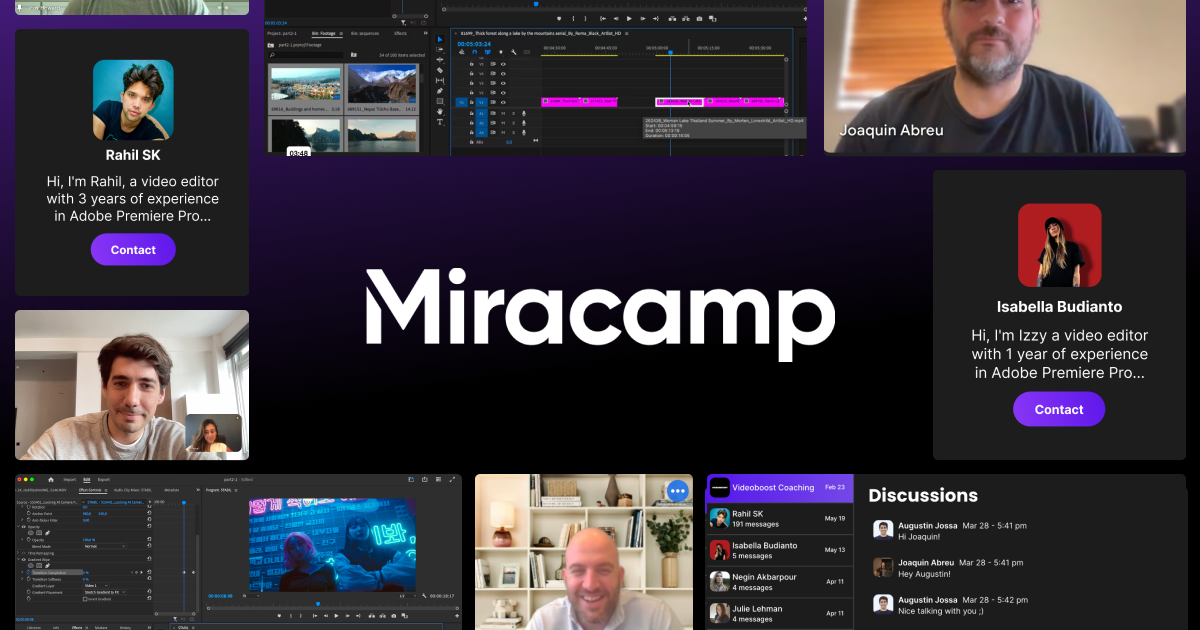The width and height of the screenshot is (1200, 630).
Task: Select the Ripple Edit tool
Action: pyautogui.click(x=440, y=60)
